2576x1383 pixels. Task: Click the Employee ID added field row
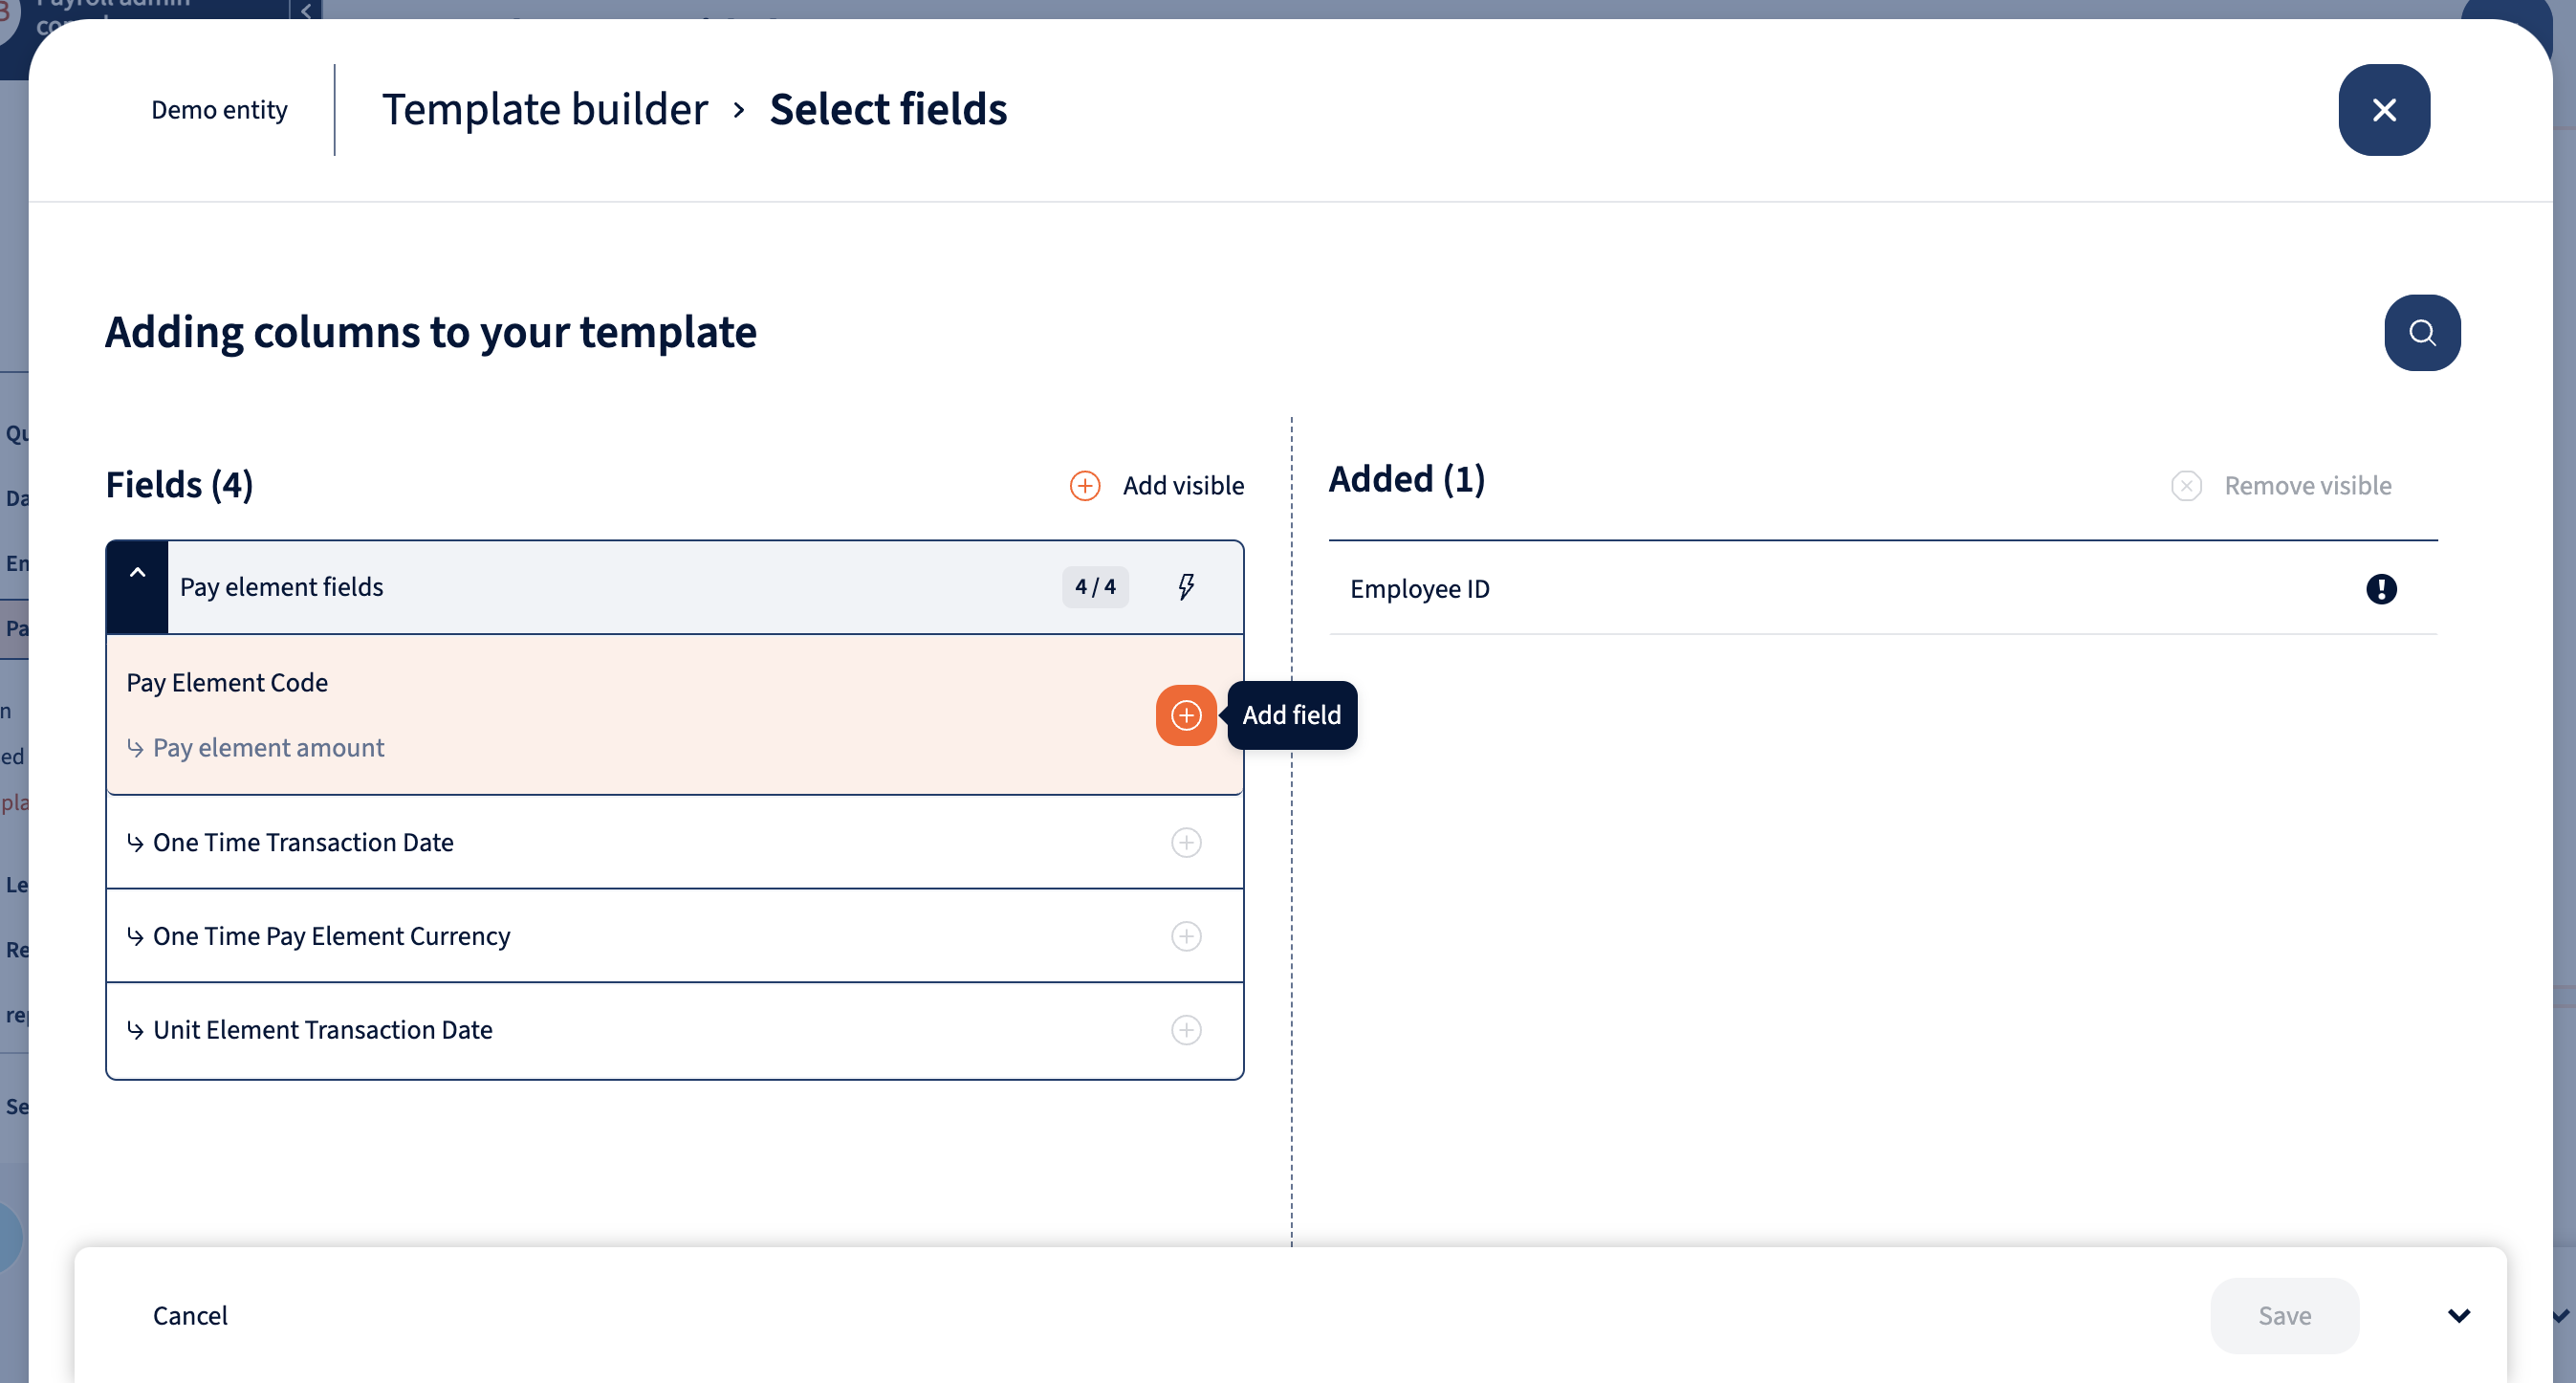(1419, 589)
